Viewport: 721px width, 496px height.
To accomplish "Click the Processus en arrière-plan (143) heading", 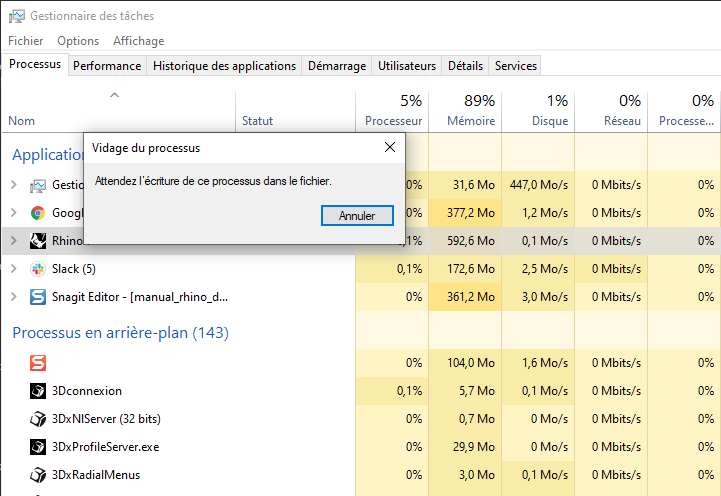I will (x=120, y=332).
